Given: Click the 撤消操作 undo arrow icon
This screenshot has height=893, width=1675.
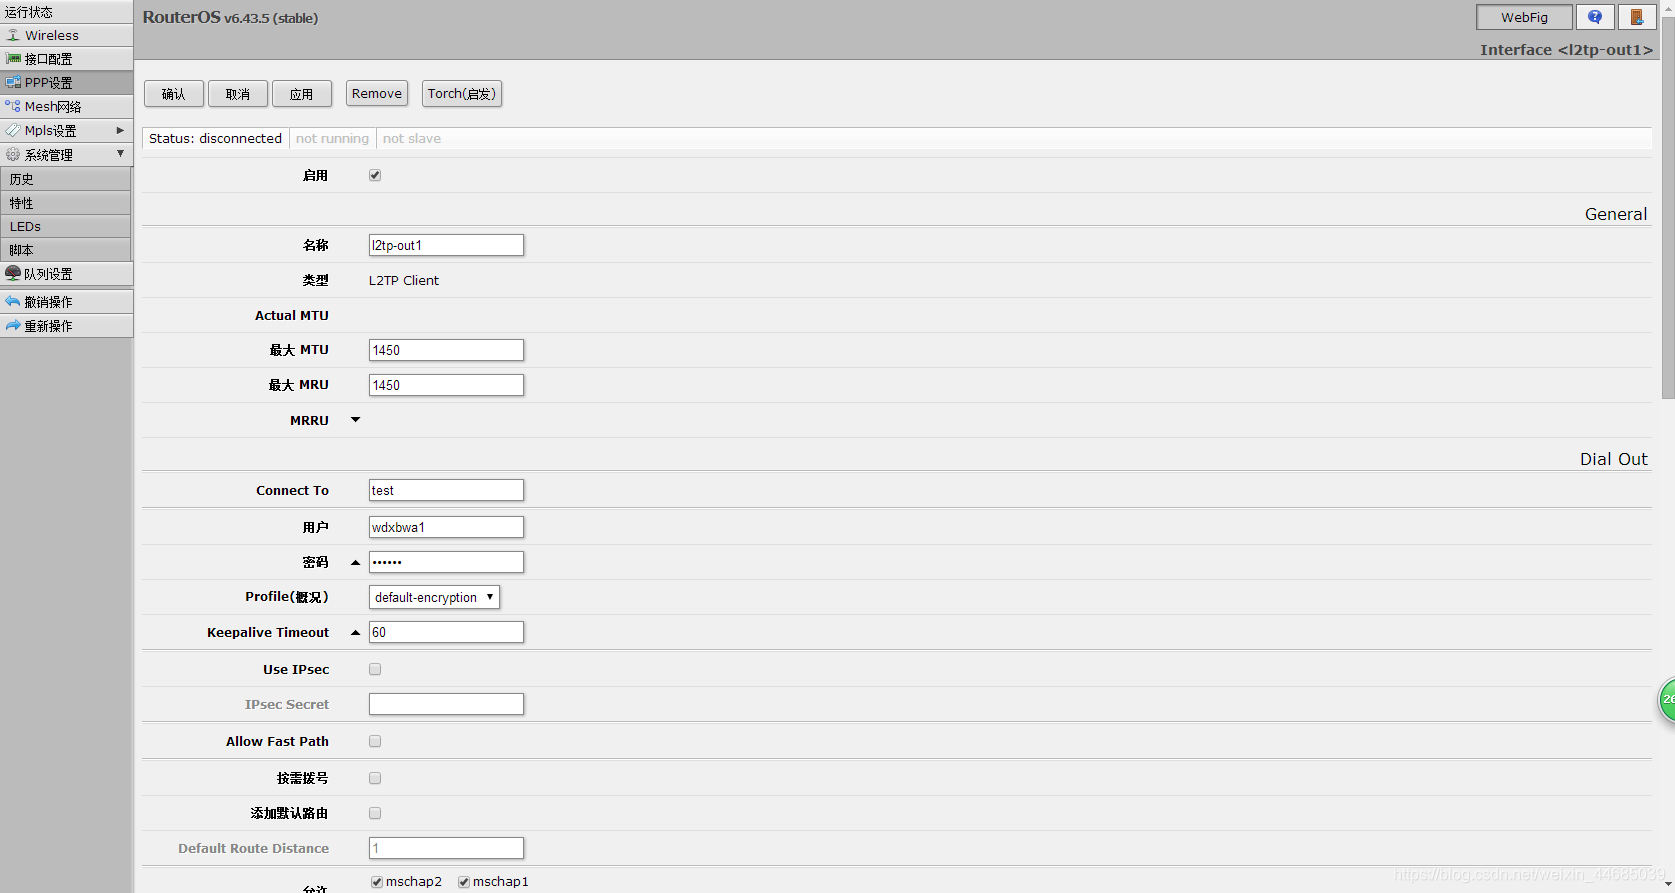Looking at the screenshot, I should (13, 301).
